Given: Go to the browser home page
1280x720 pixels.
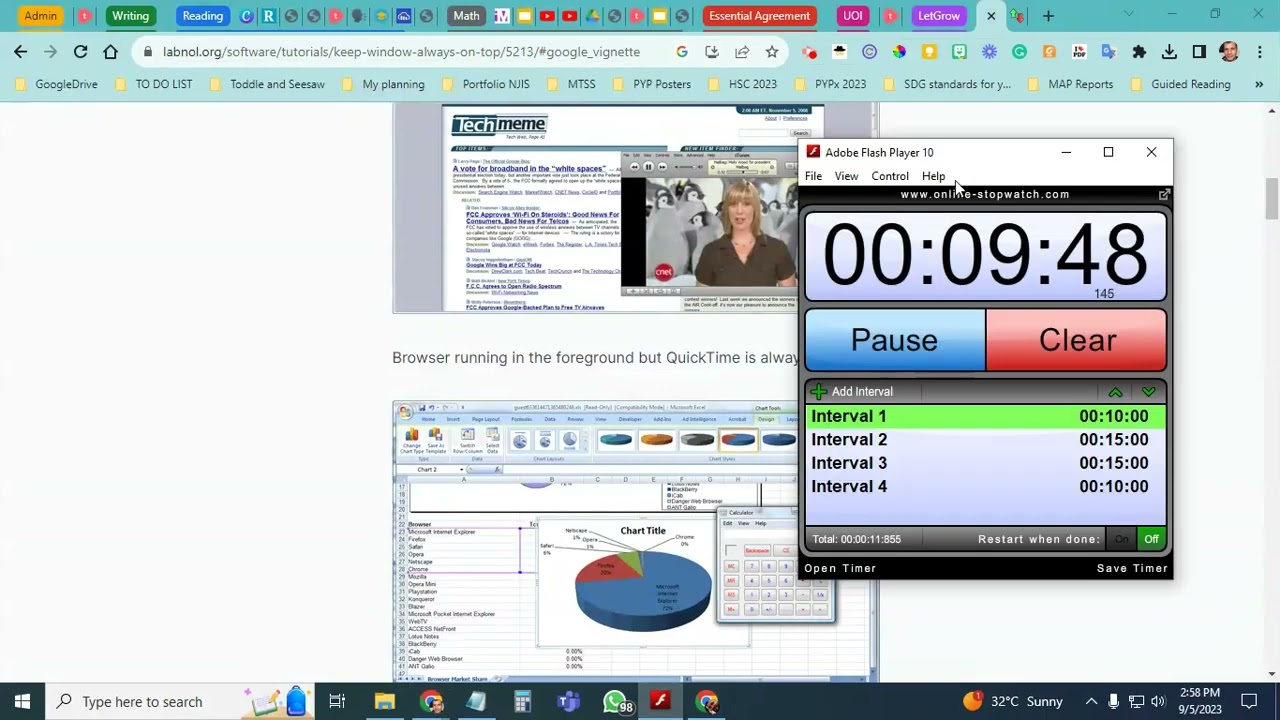Looking at the screenshot, I should 111,52.
